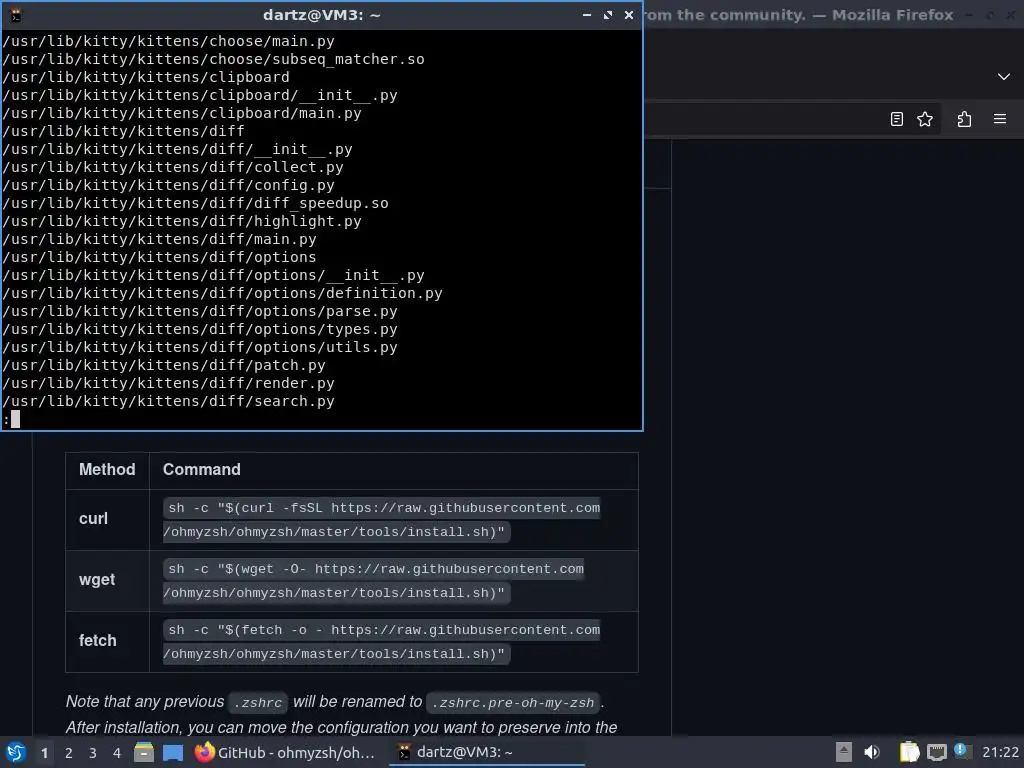Expand the Firefox list all tabs chevron
1024x768 pixels.
tap(1004, 76)
